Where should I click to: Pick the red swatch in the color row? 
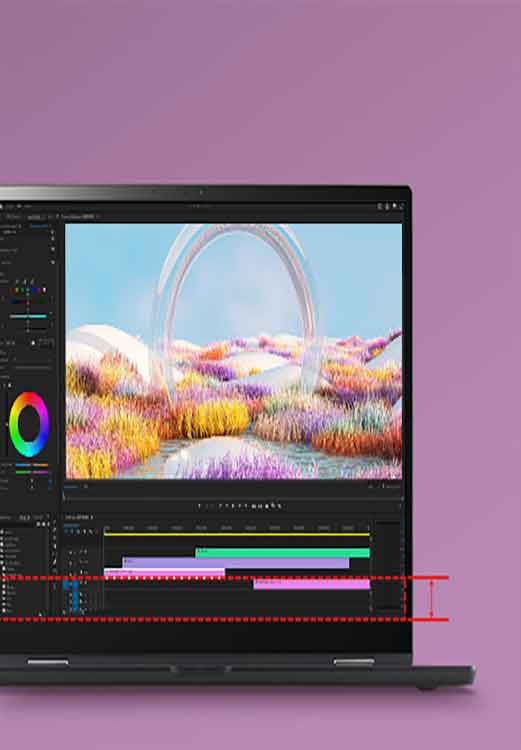click(11, 290)
